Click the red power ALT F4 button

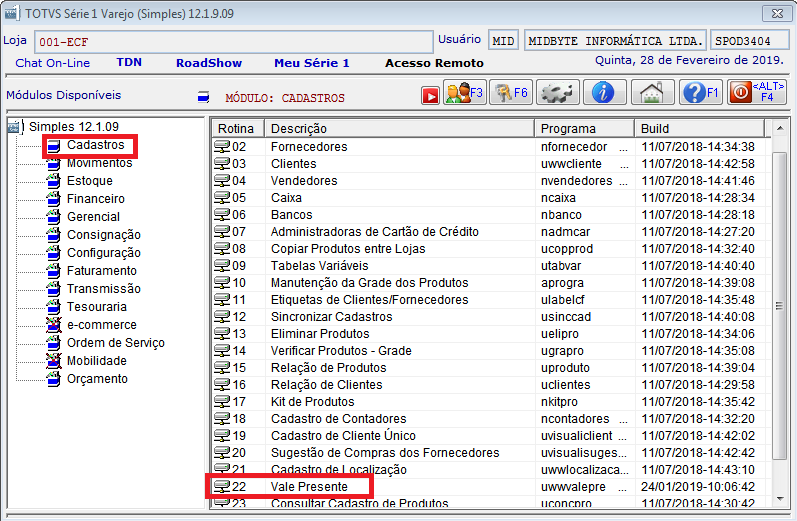[757, 93]
